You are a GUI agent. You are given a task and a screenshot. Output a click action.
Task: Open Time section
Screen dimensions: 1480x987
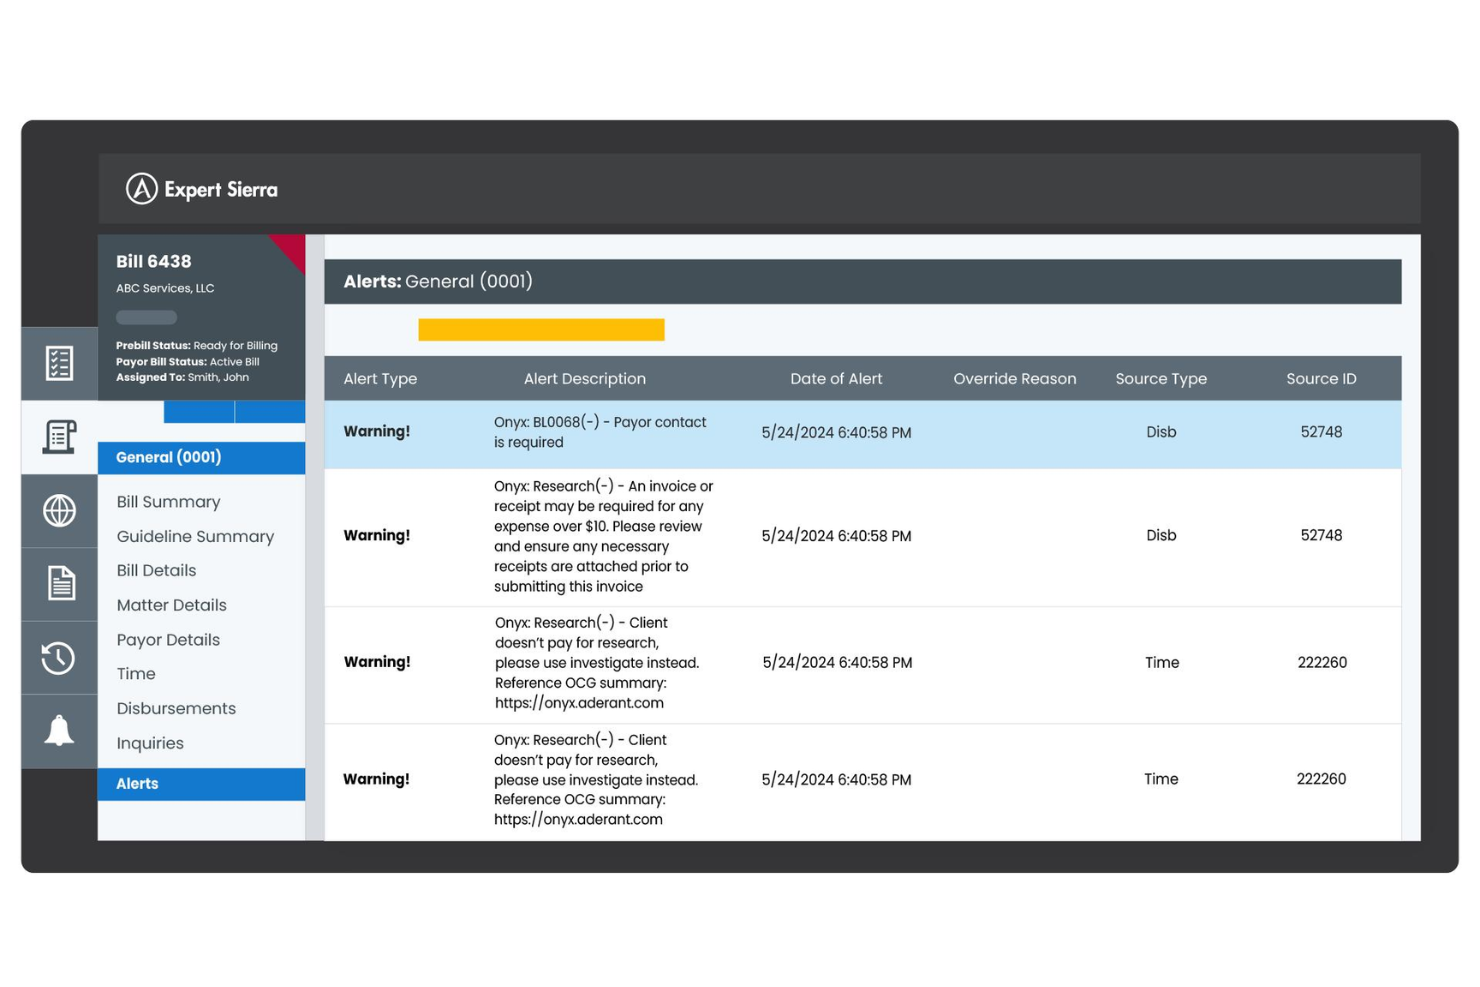point(136,674)
